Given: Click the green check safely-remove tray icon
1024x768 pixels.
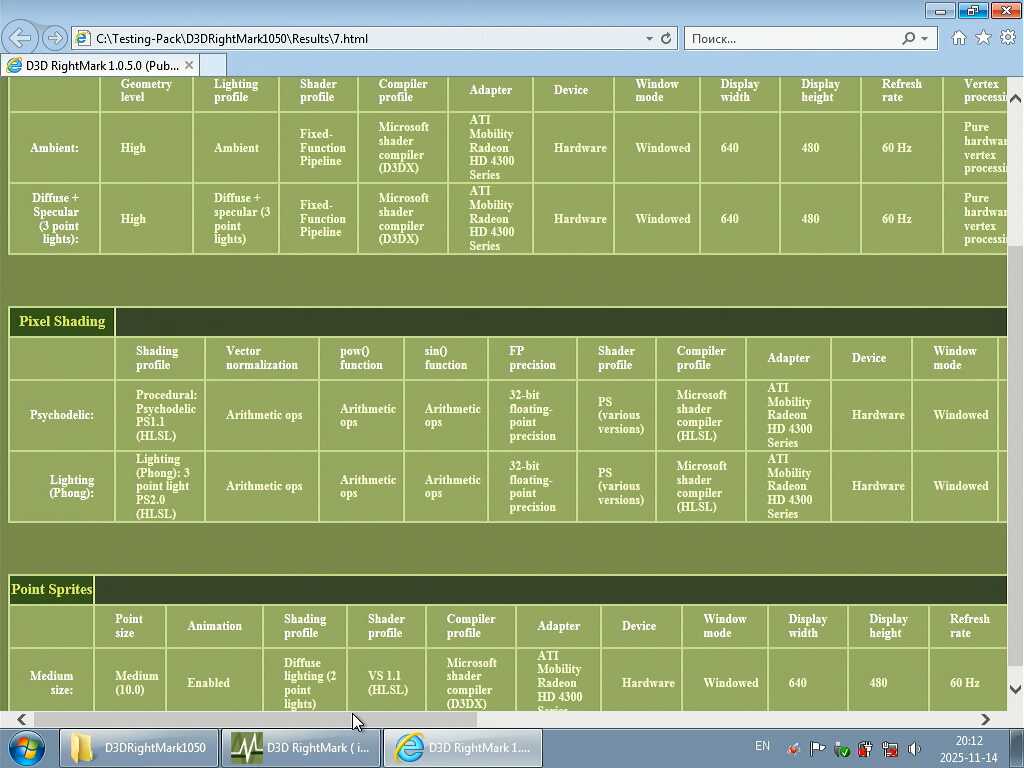Looking at the screenshot, I should pyautogui.click(x=842, y=748).
